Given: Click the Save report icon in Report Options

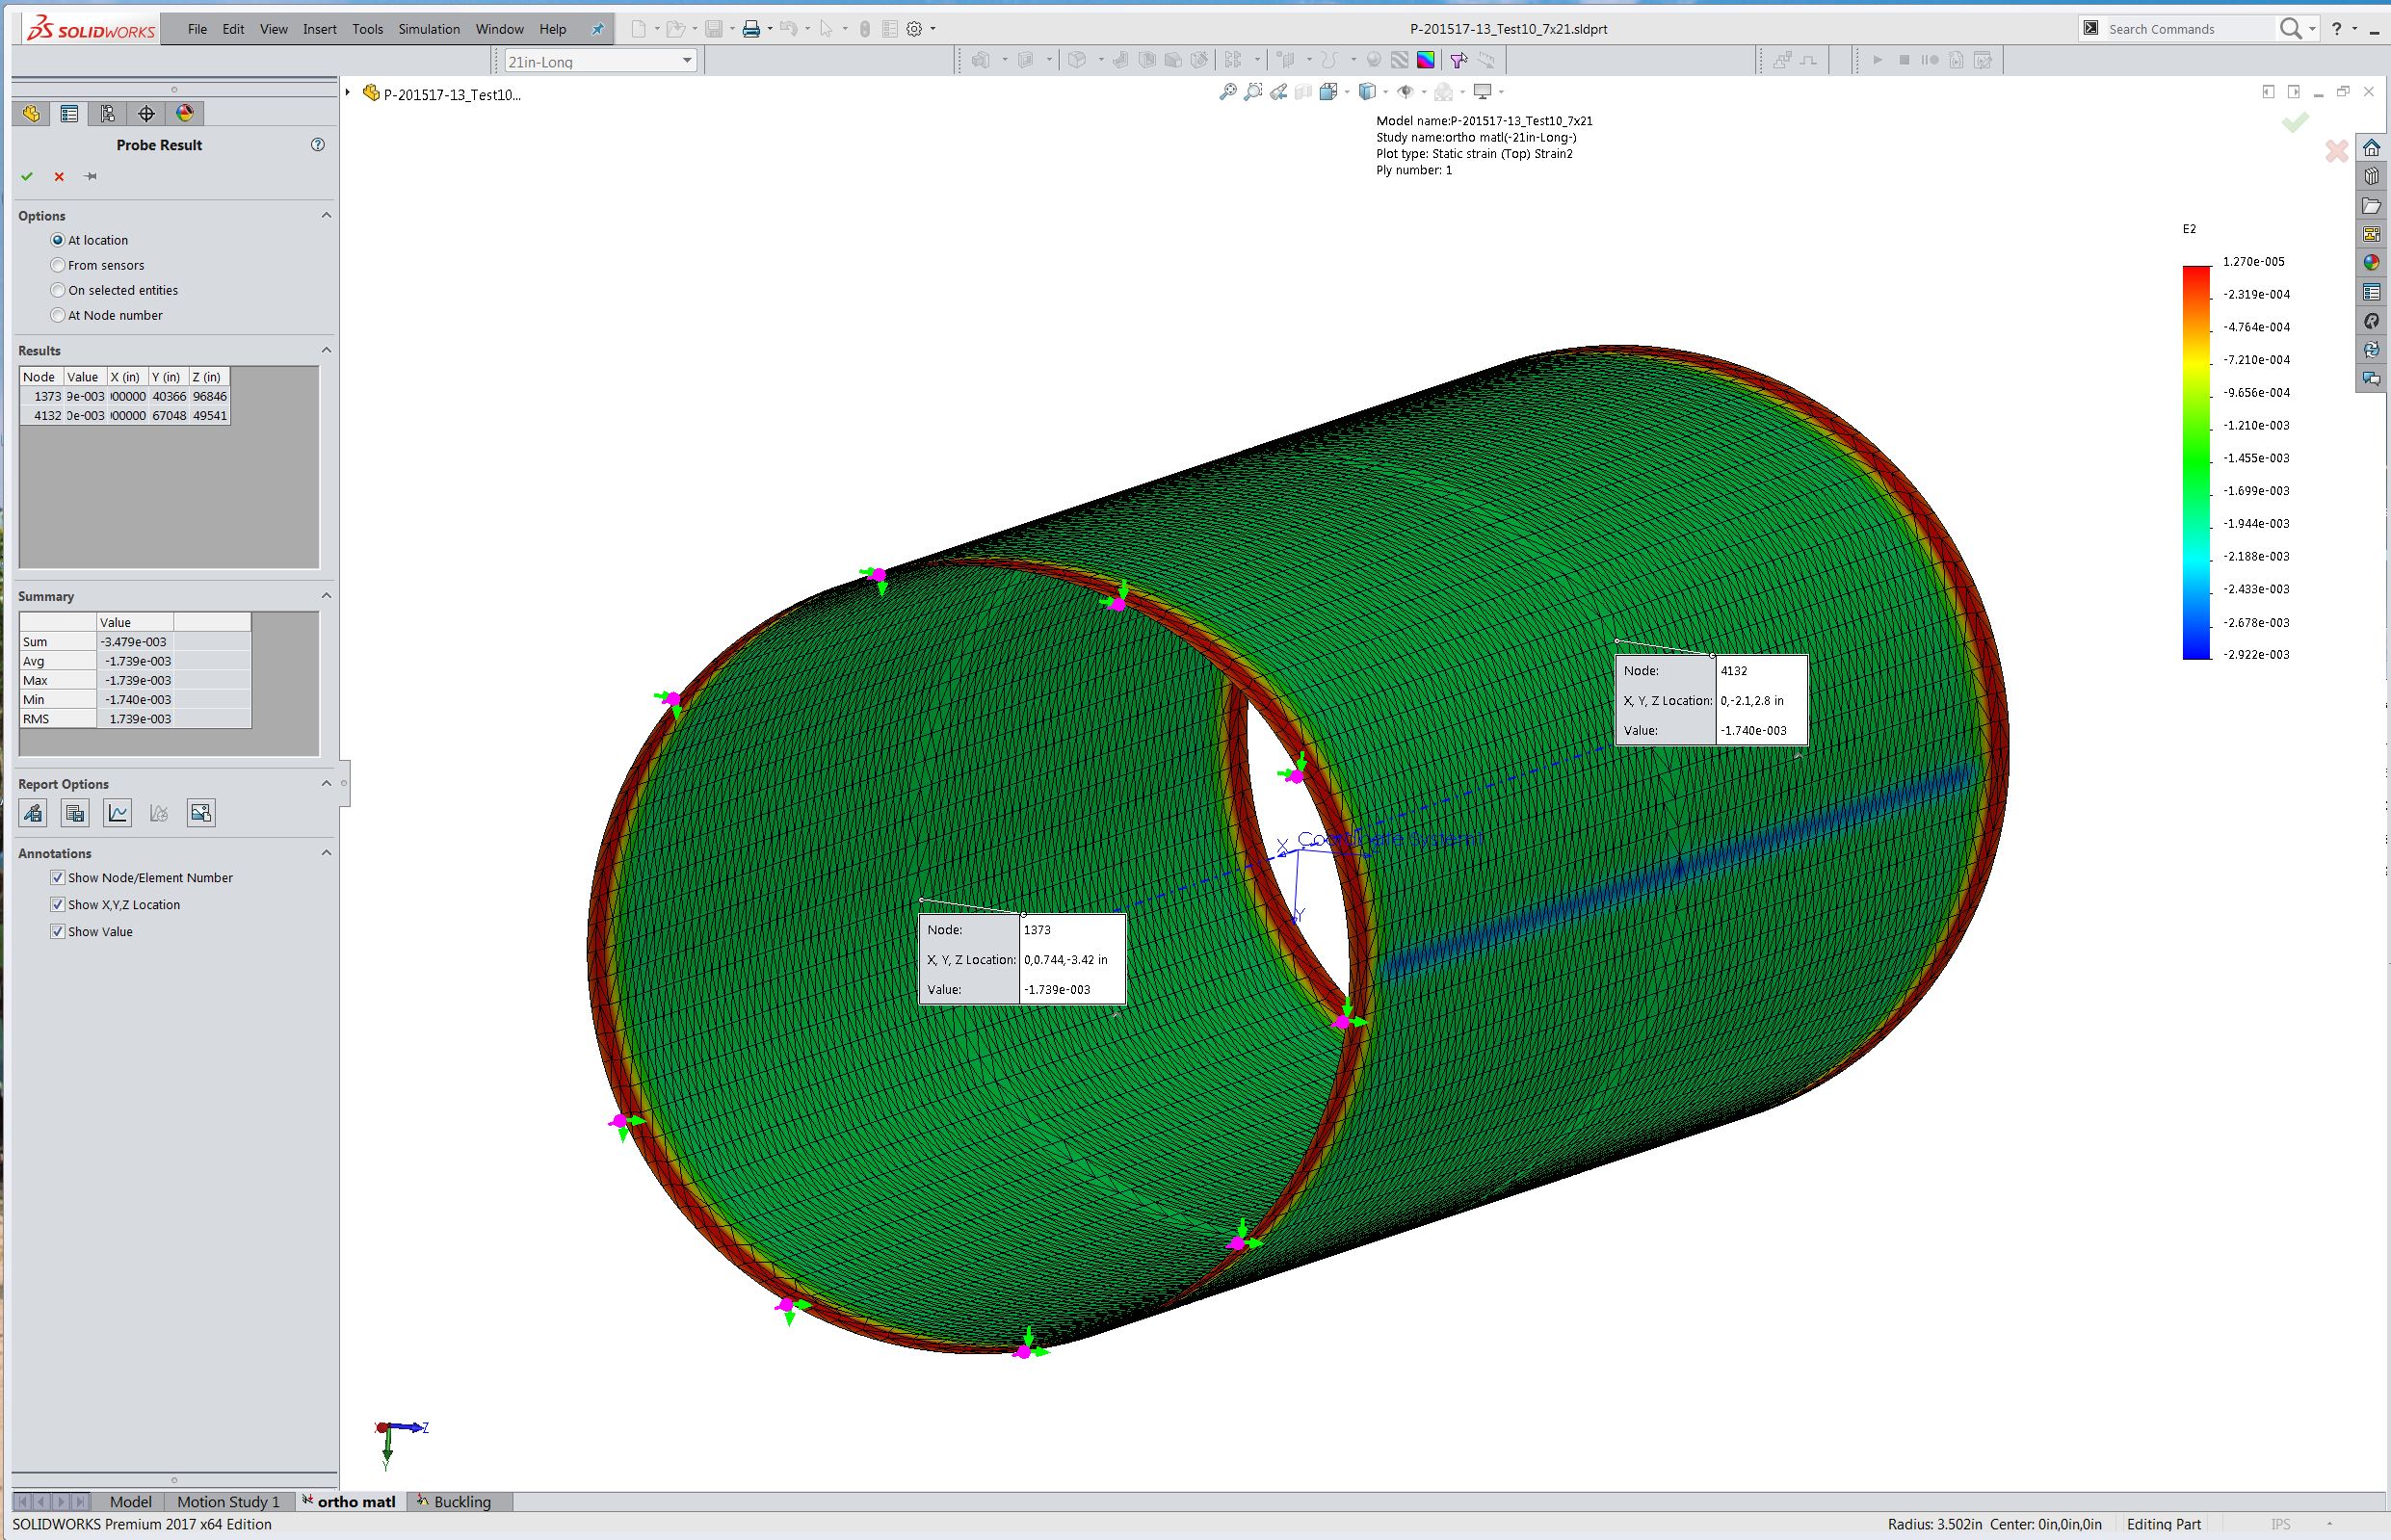Looking at the screenshot, I should 75,813.
